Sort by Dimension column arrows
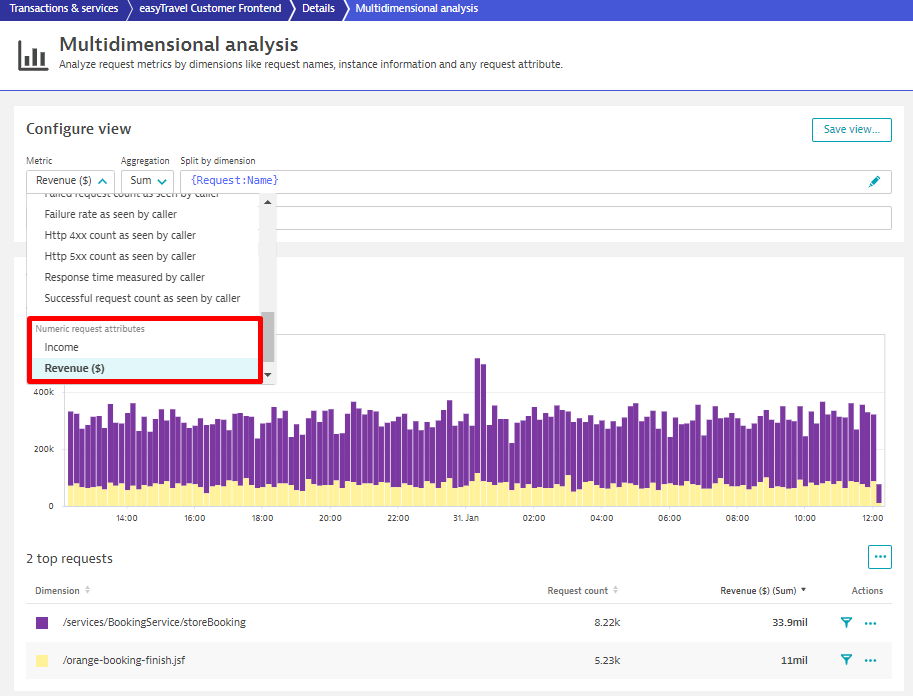Viewport: 913px width, 696px height. 87,590
